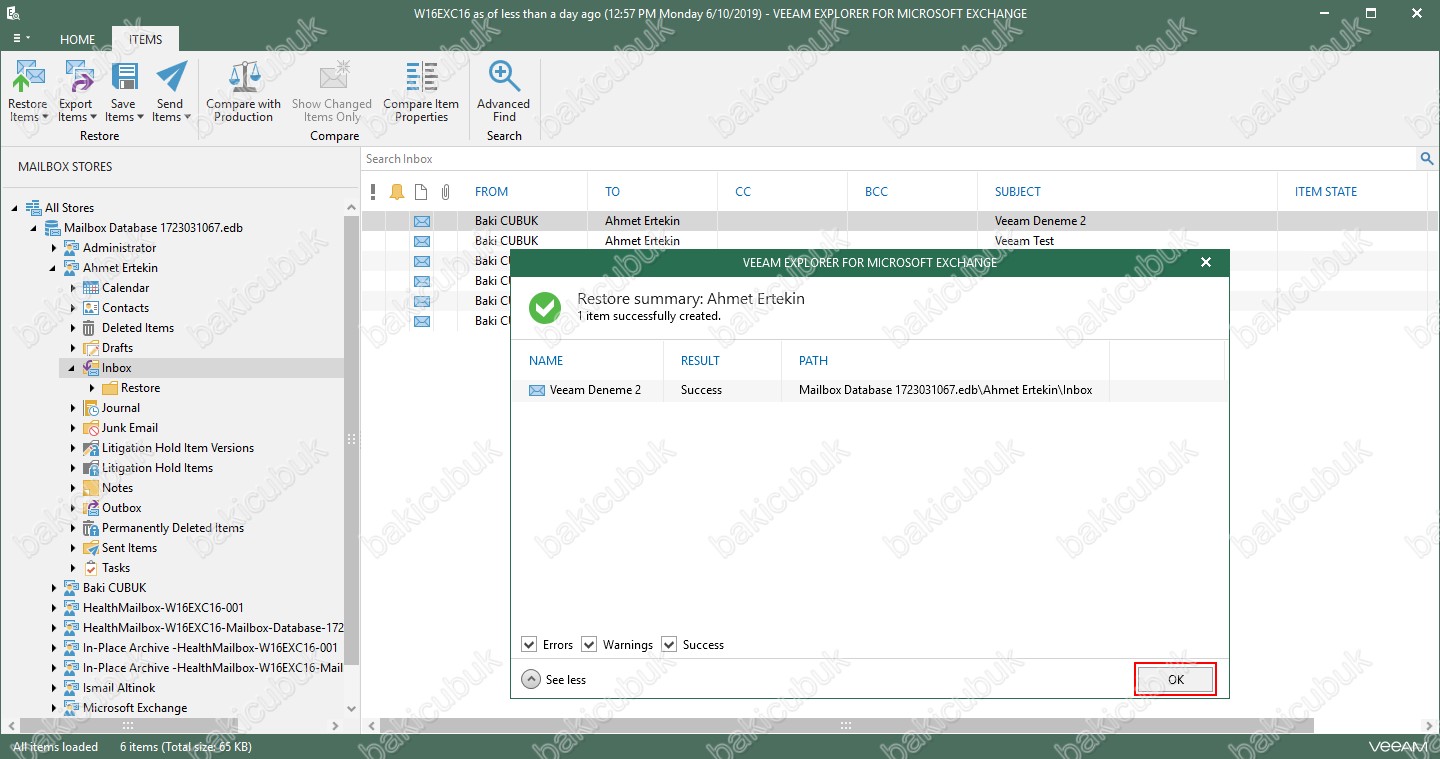The width and height of the screenshot is (1440, 759).
Task: Collapse the Inbox folder node
Action: point(73,368)
